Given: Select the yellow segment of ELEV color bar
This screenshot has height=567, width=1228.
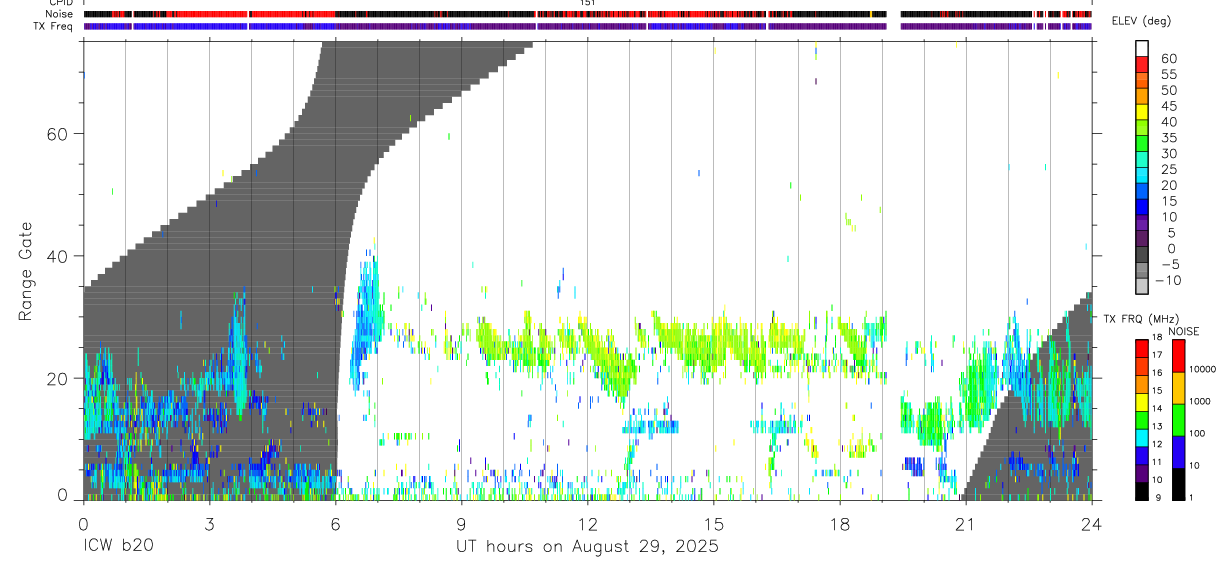Looking at the screenshot, I should [1142, 110].
